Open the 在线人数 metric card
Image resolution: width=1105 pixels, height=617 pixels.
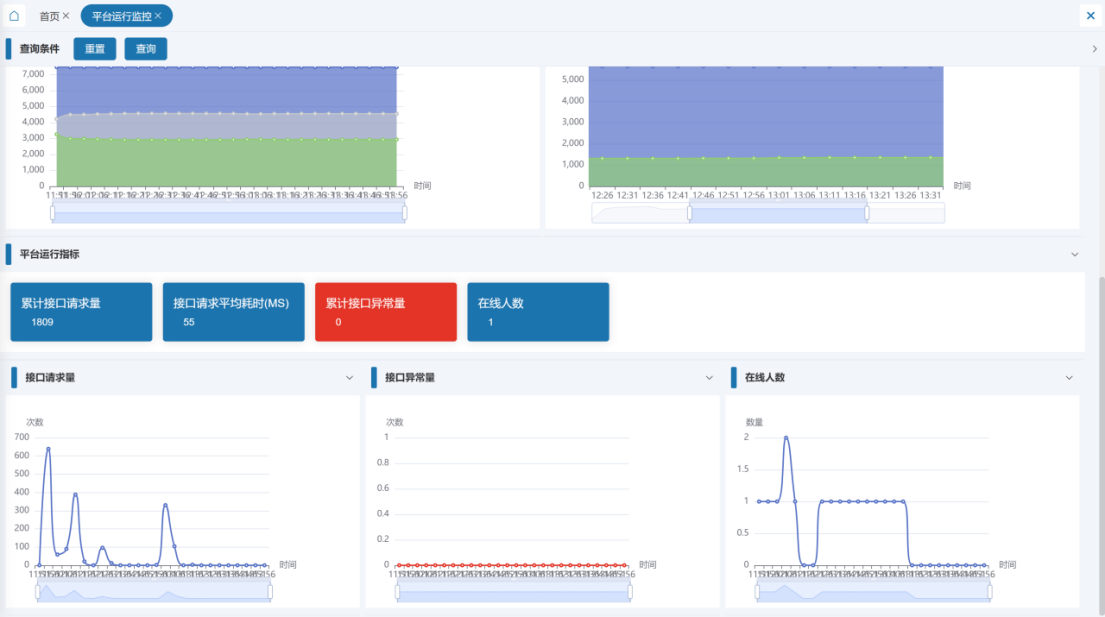(538, 312)
